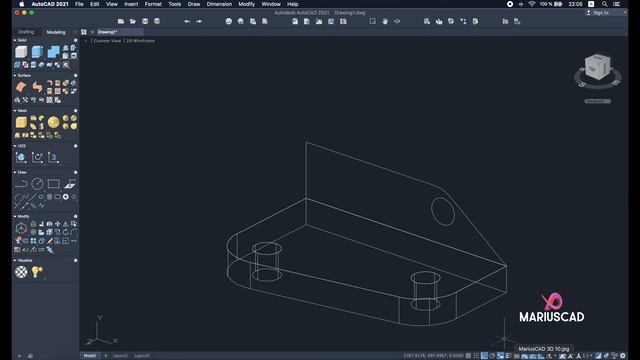This screenshot has width=640, height=360.
Task: Click the Open file icon in toolbar
Action: (133, 21)
